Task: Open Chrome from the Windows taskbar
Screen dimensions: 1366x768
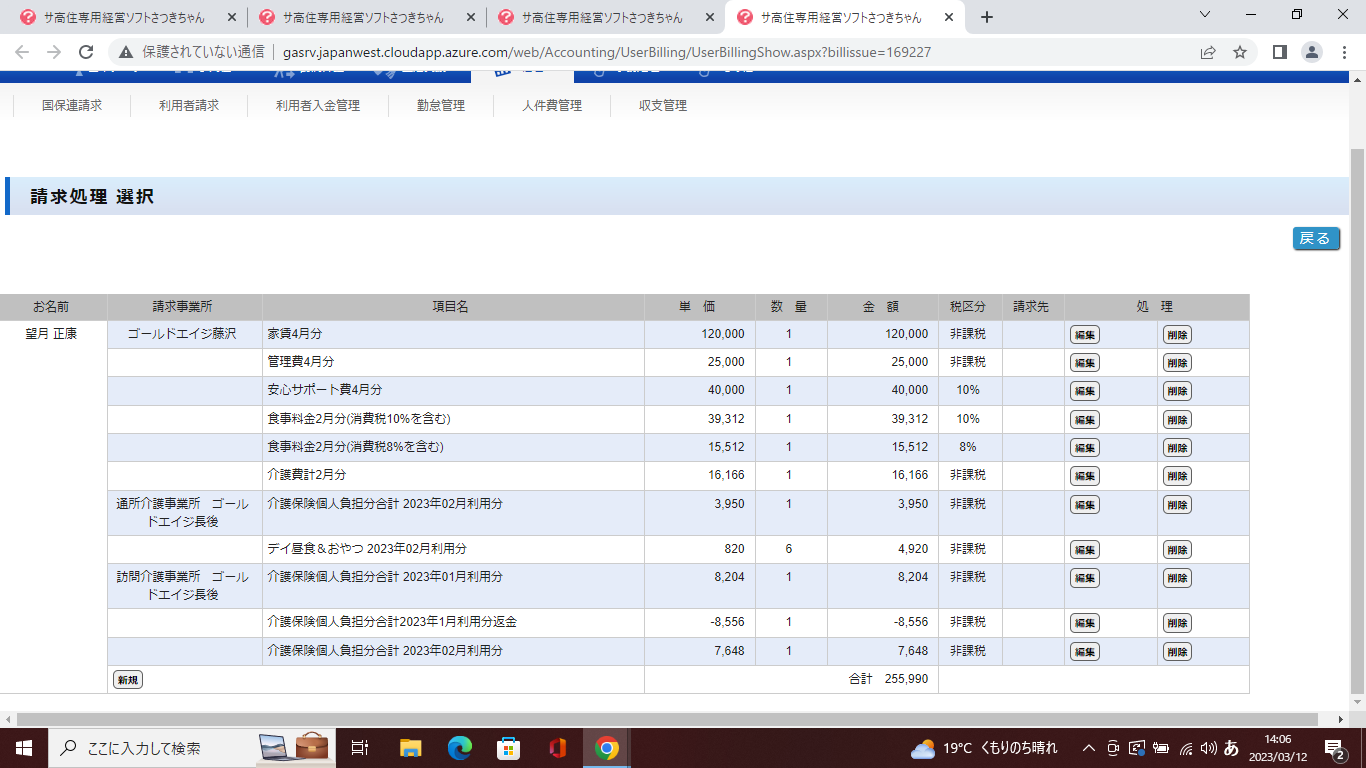Action: (x=606, y=748)
